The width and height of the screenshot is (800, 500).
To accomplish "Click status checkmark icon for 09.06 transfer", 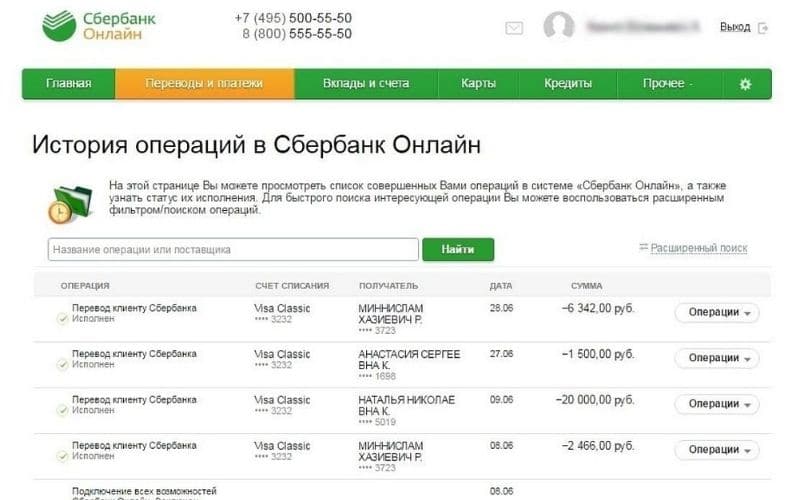I will click(62, 410).
